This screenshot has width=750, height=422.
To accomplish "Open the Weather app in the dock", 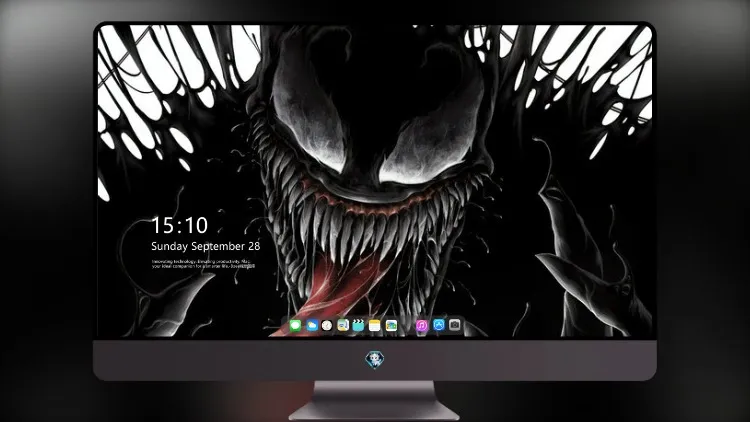I will [312, 326].
